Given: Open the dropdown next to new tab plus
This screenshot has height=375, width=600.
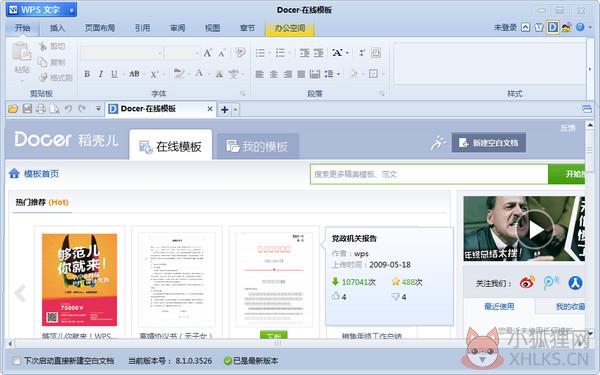Looking at the screenshot, I should point(235,110).
